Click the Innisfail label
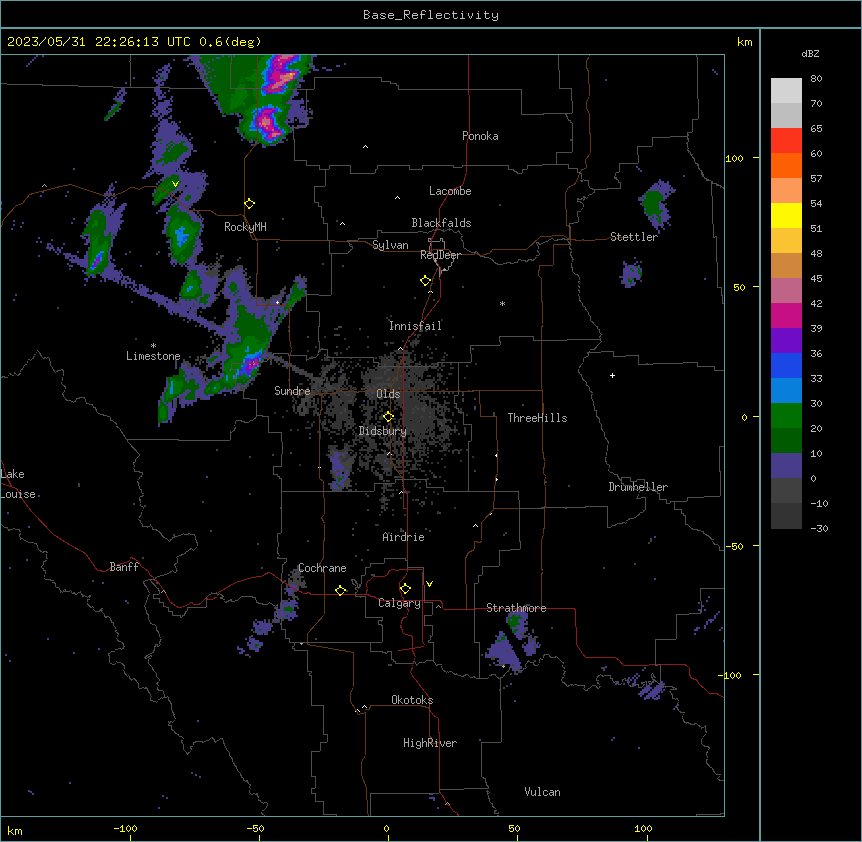This screenshot has height=842, width=862. [x=415, y=326]
